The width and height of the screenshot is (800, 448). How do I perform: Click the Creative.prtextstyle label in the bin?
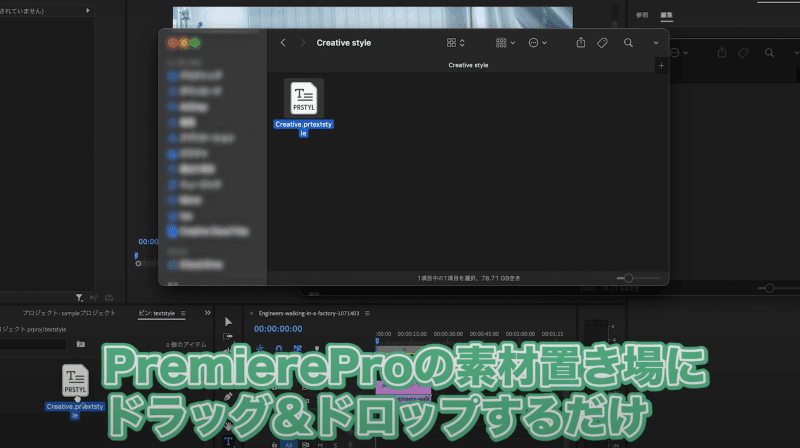75,411
